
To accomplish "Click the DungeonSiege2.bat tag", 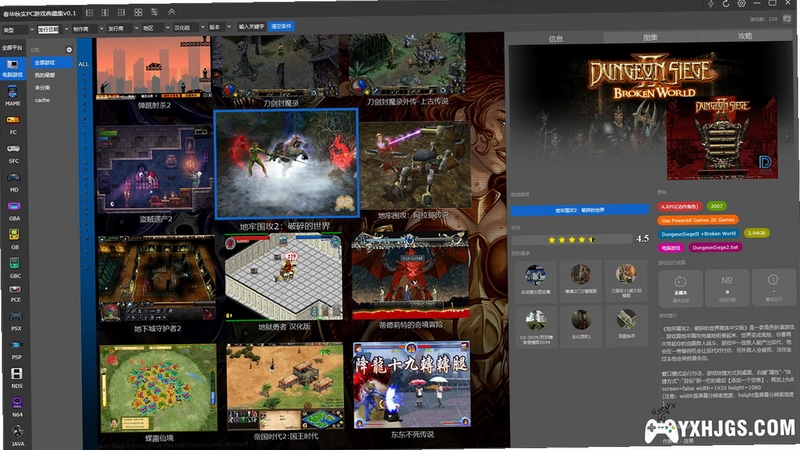I will (715, 247).
